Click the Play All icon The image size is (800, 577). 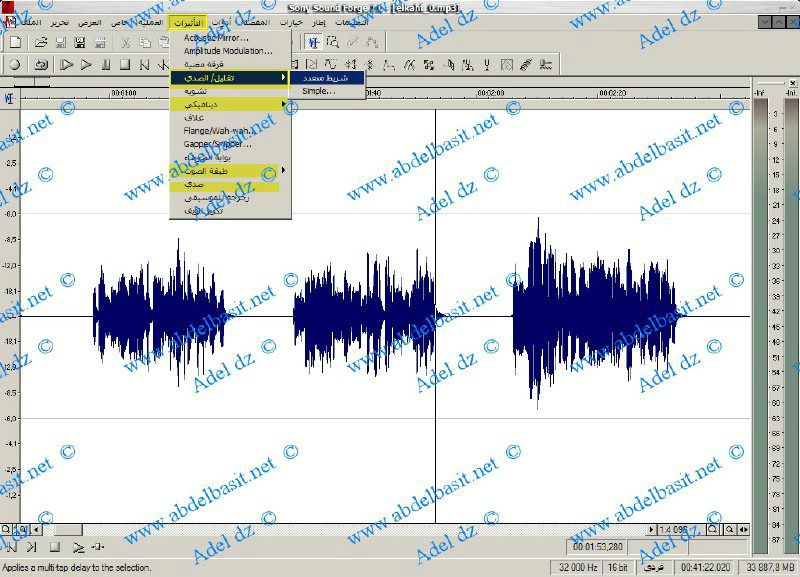click(x=66, y=65)
